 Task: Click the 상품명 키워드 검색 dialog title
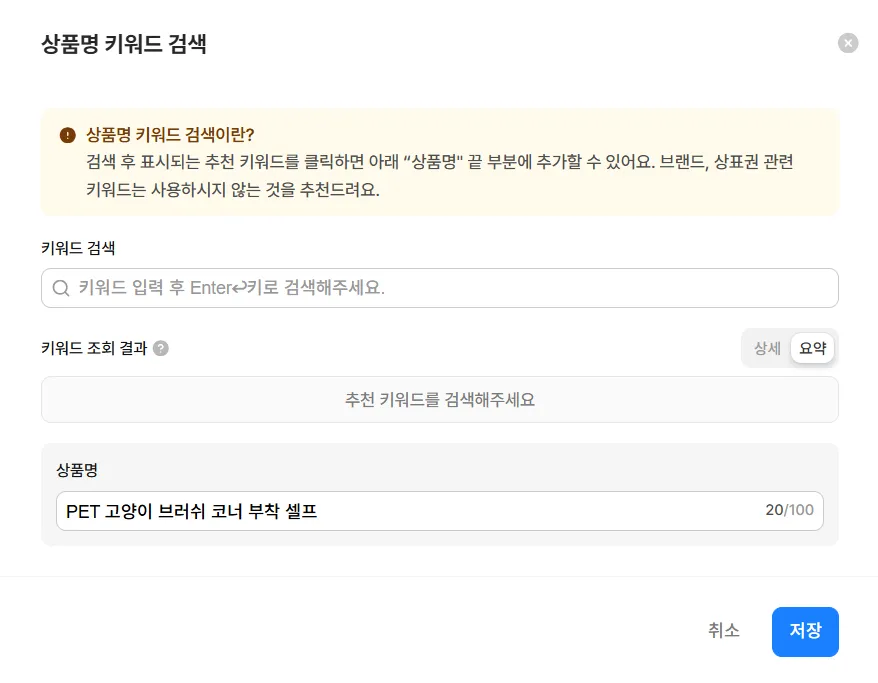click(124, 44)
